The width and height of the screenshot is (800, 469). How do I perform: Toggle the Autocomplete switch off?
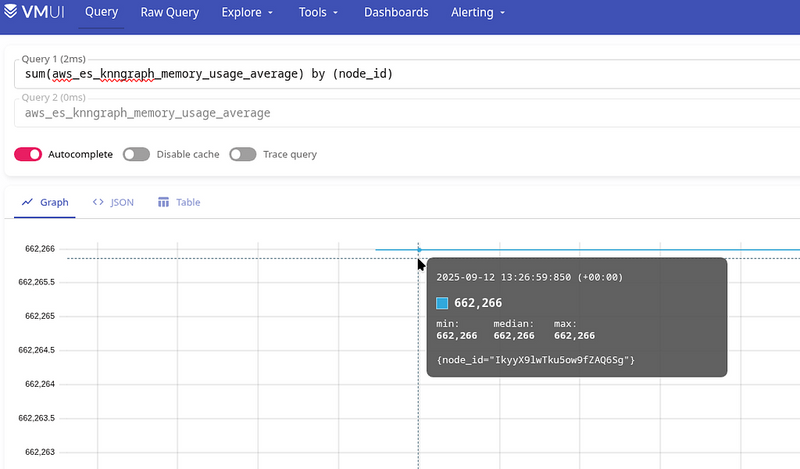coord(28,155)
